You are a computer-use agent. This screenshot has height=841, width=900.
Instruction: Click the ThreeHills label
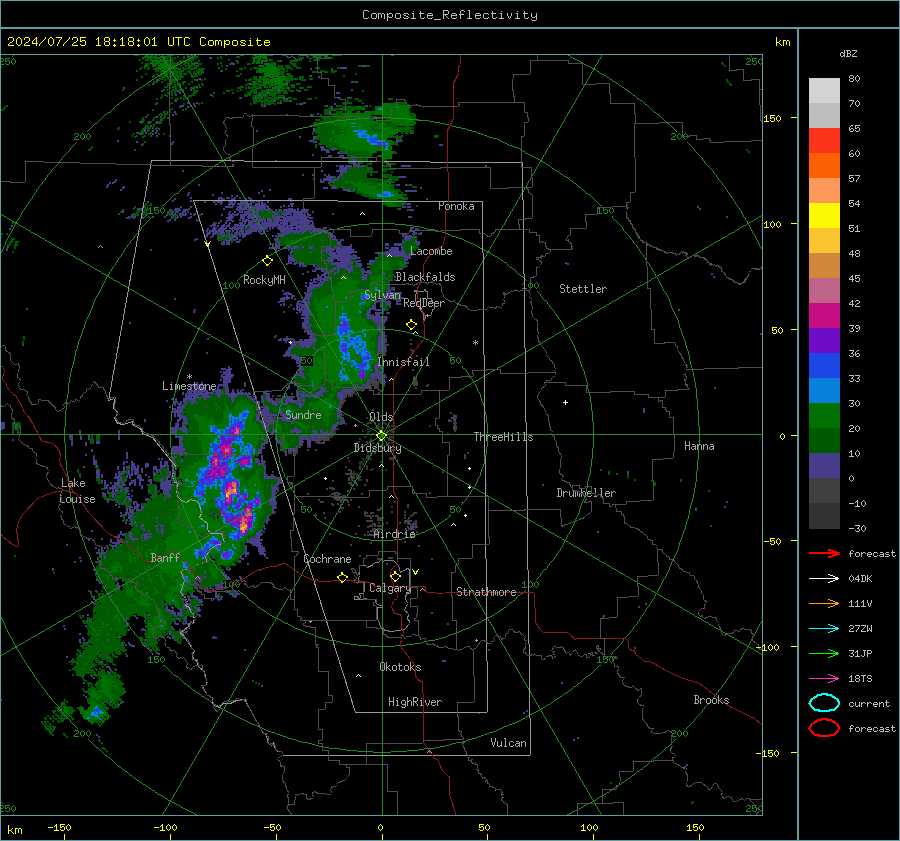(x=503, y=437)
